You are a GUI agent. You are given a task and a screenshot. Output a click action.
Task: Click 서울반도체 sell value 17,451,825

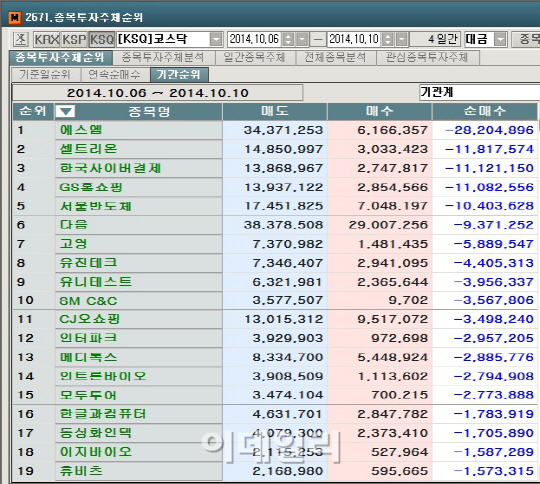[284, 206]
